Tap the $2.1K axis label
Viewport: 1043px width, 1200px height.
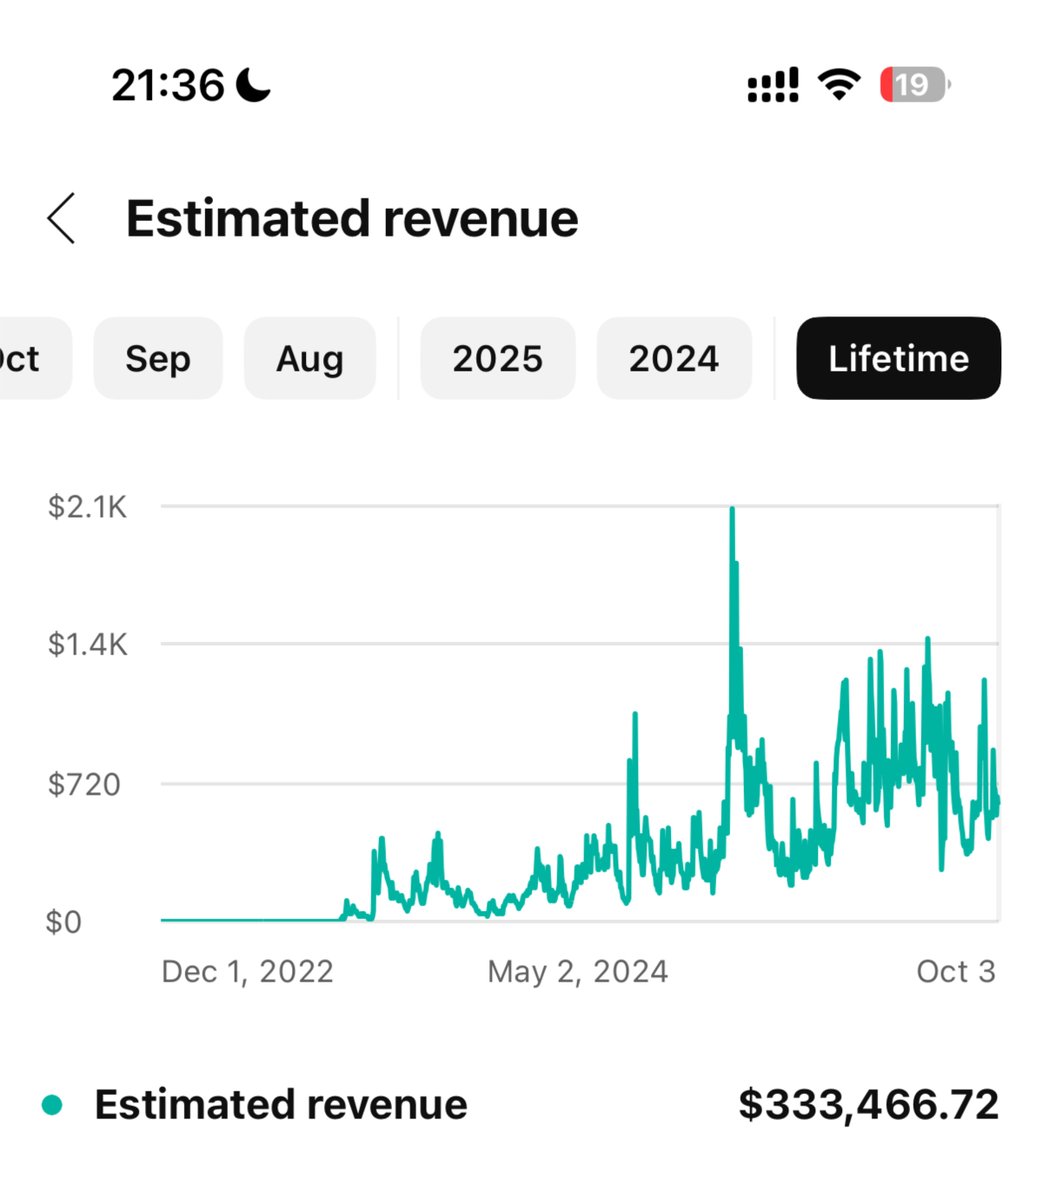[x=88, y=507]
